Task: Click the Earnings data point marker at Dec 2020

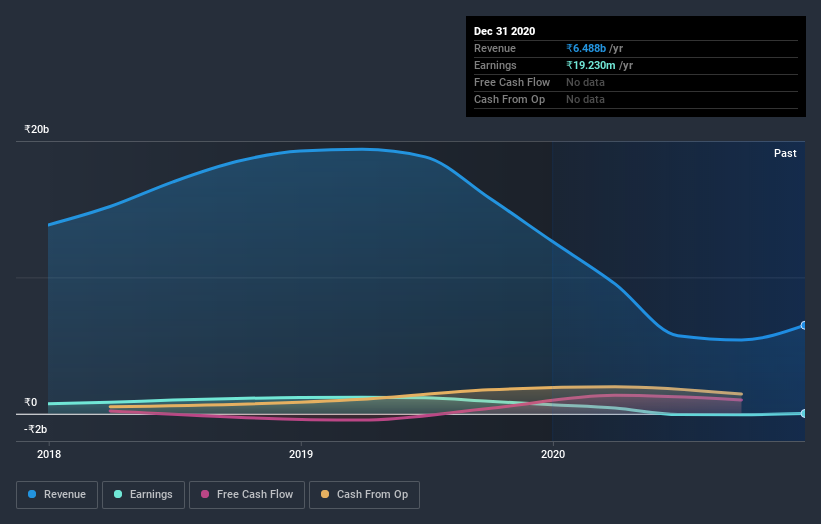Action: point(803,413)
